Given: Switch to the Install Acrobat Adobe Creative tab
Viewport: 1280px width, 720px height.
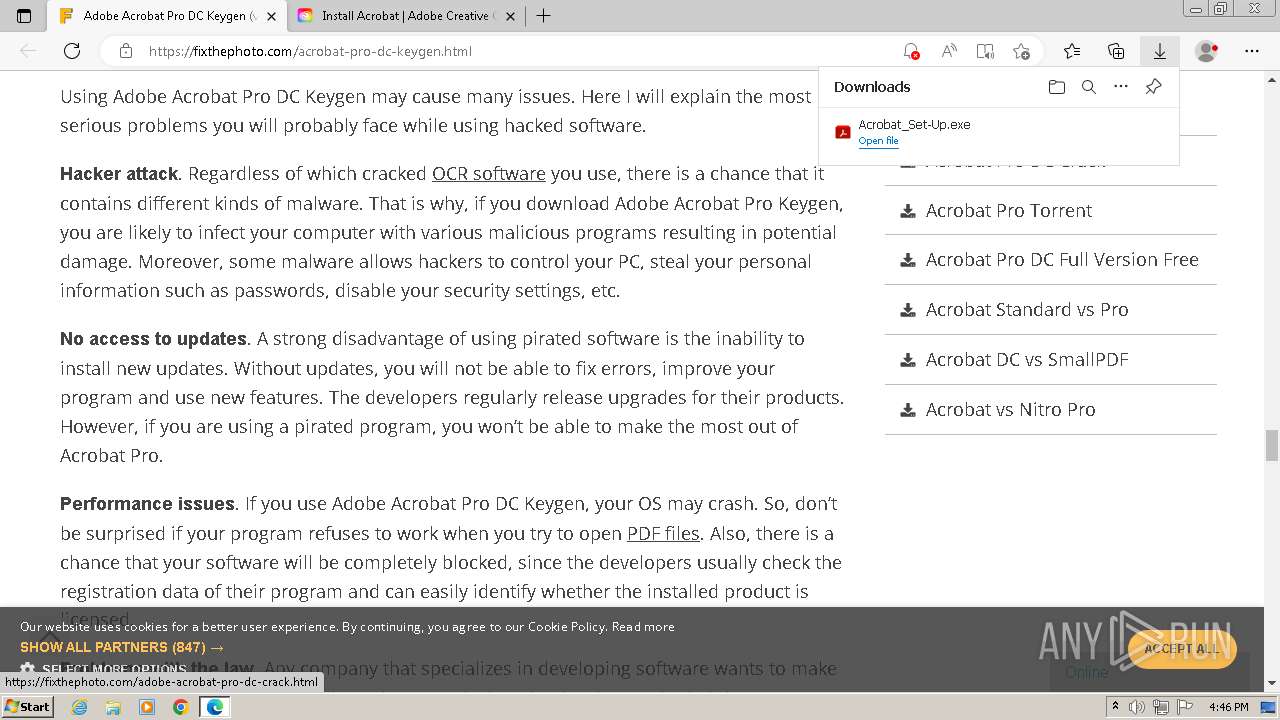Looking at the screenshot, I should coord(406,16).
